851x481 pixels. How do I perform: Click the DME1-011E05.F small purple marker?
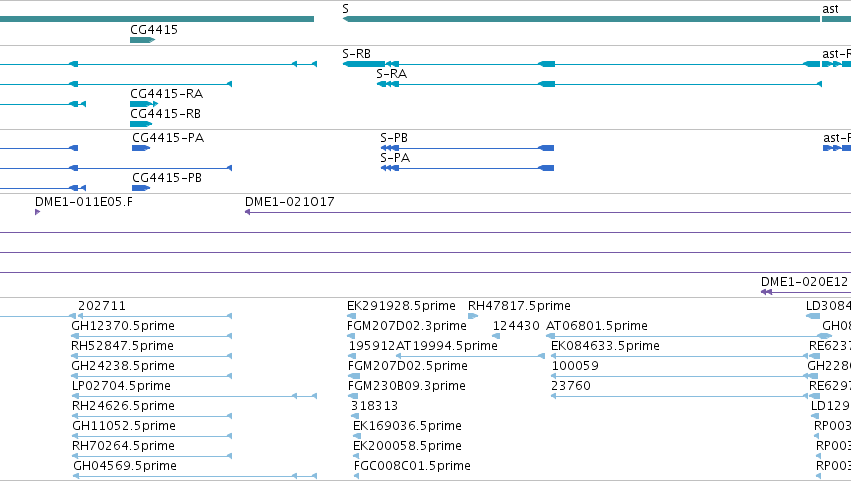click(x=37, y=212)
